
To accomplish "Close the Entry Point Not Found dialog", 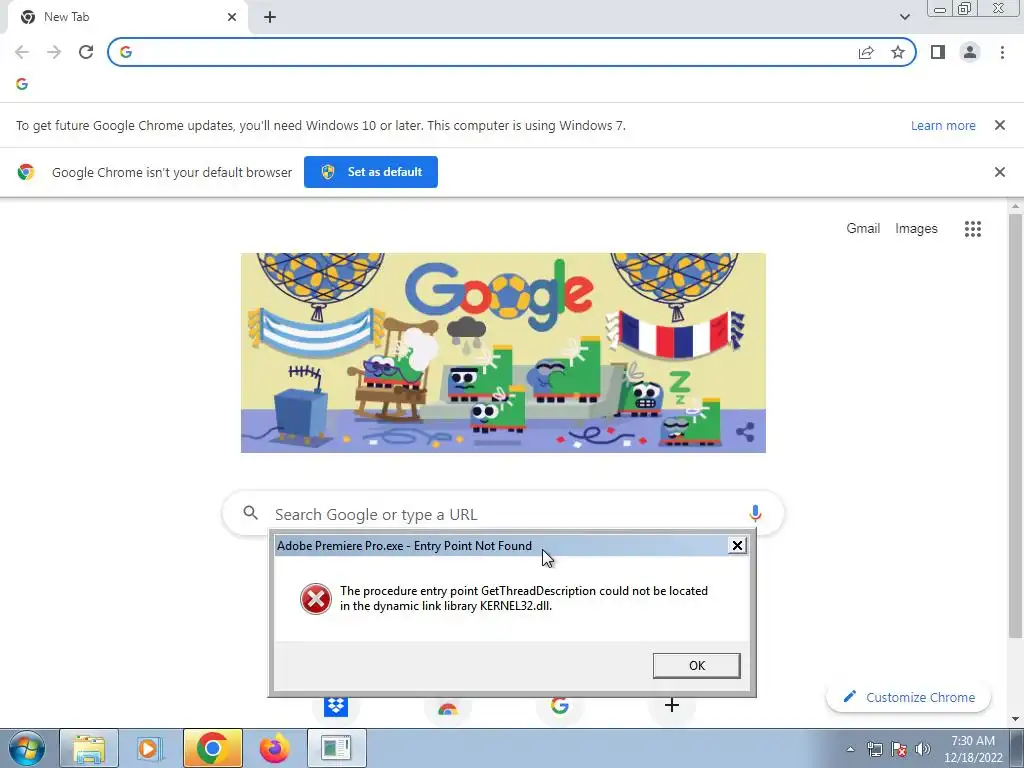I will tap(737, 545).
